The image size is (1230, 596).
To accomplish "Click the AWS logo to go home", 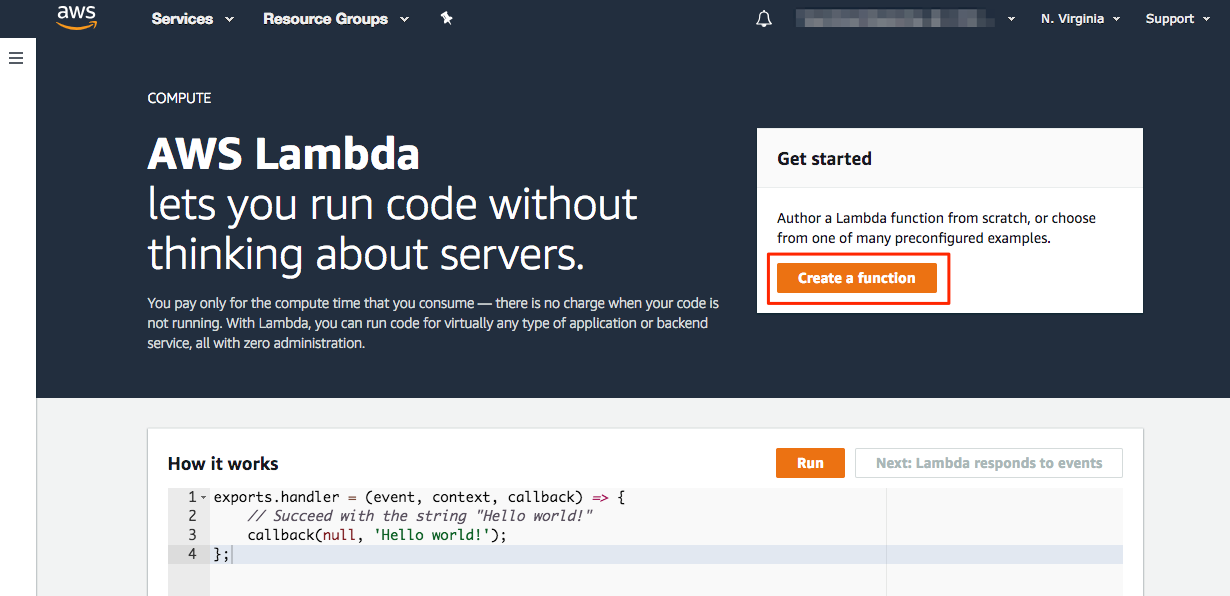I will (77, 17).
